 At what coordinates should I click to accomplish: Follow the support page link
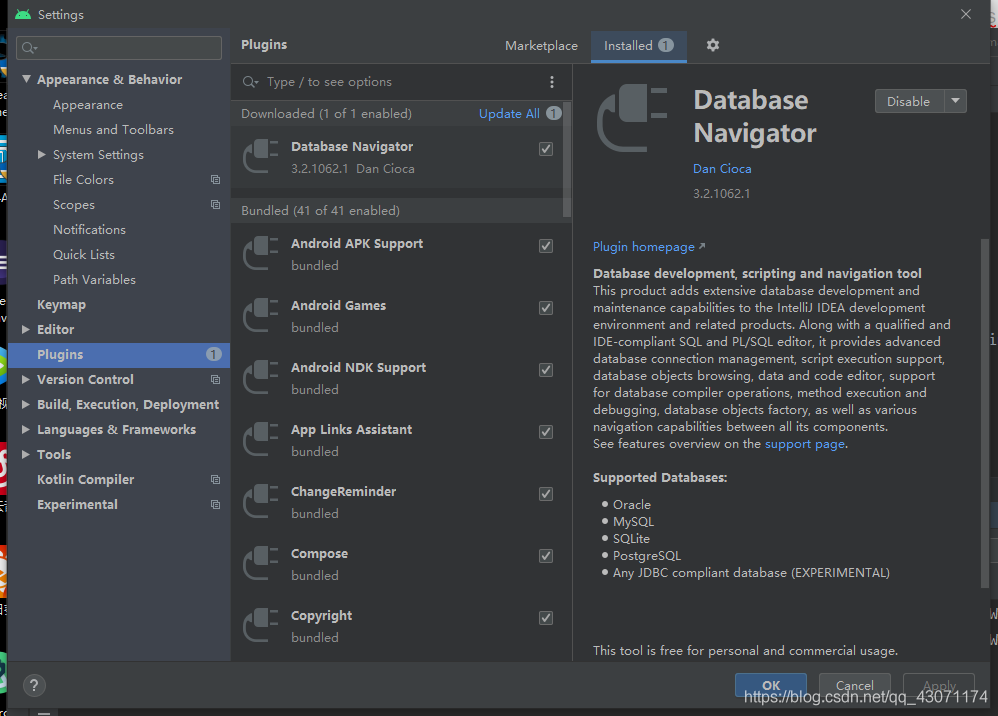coord(805,444)
